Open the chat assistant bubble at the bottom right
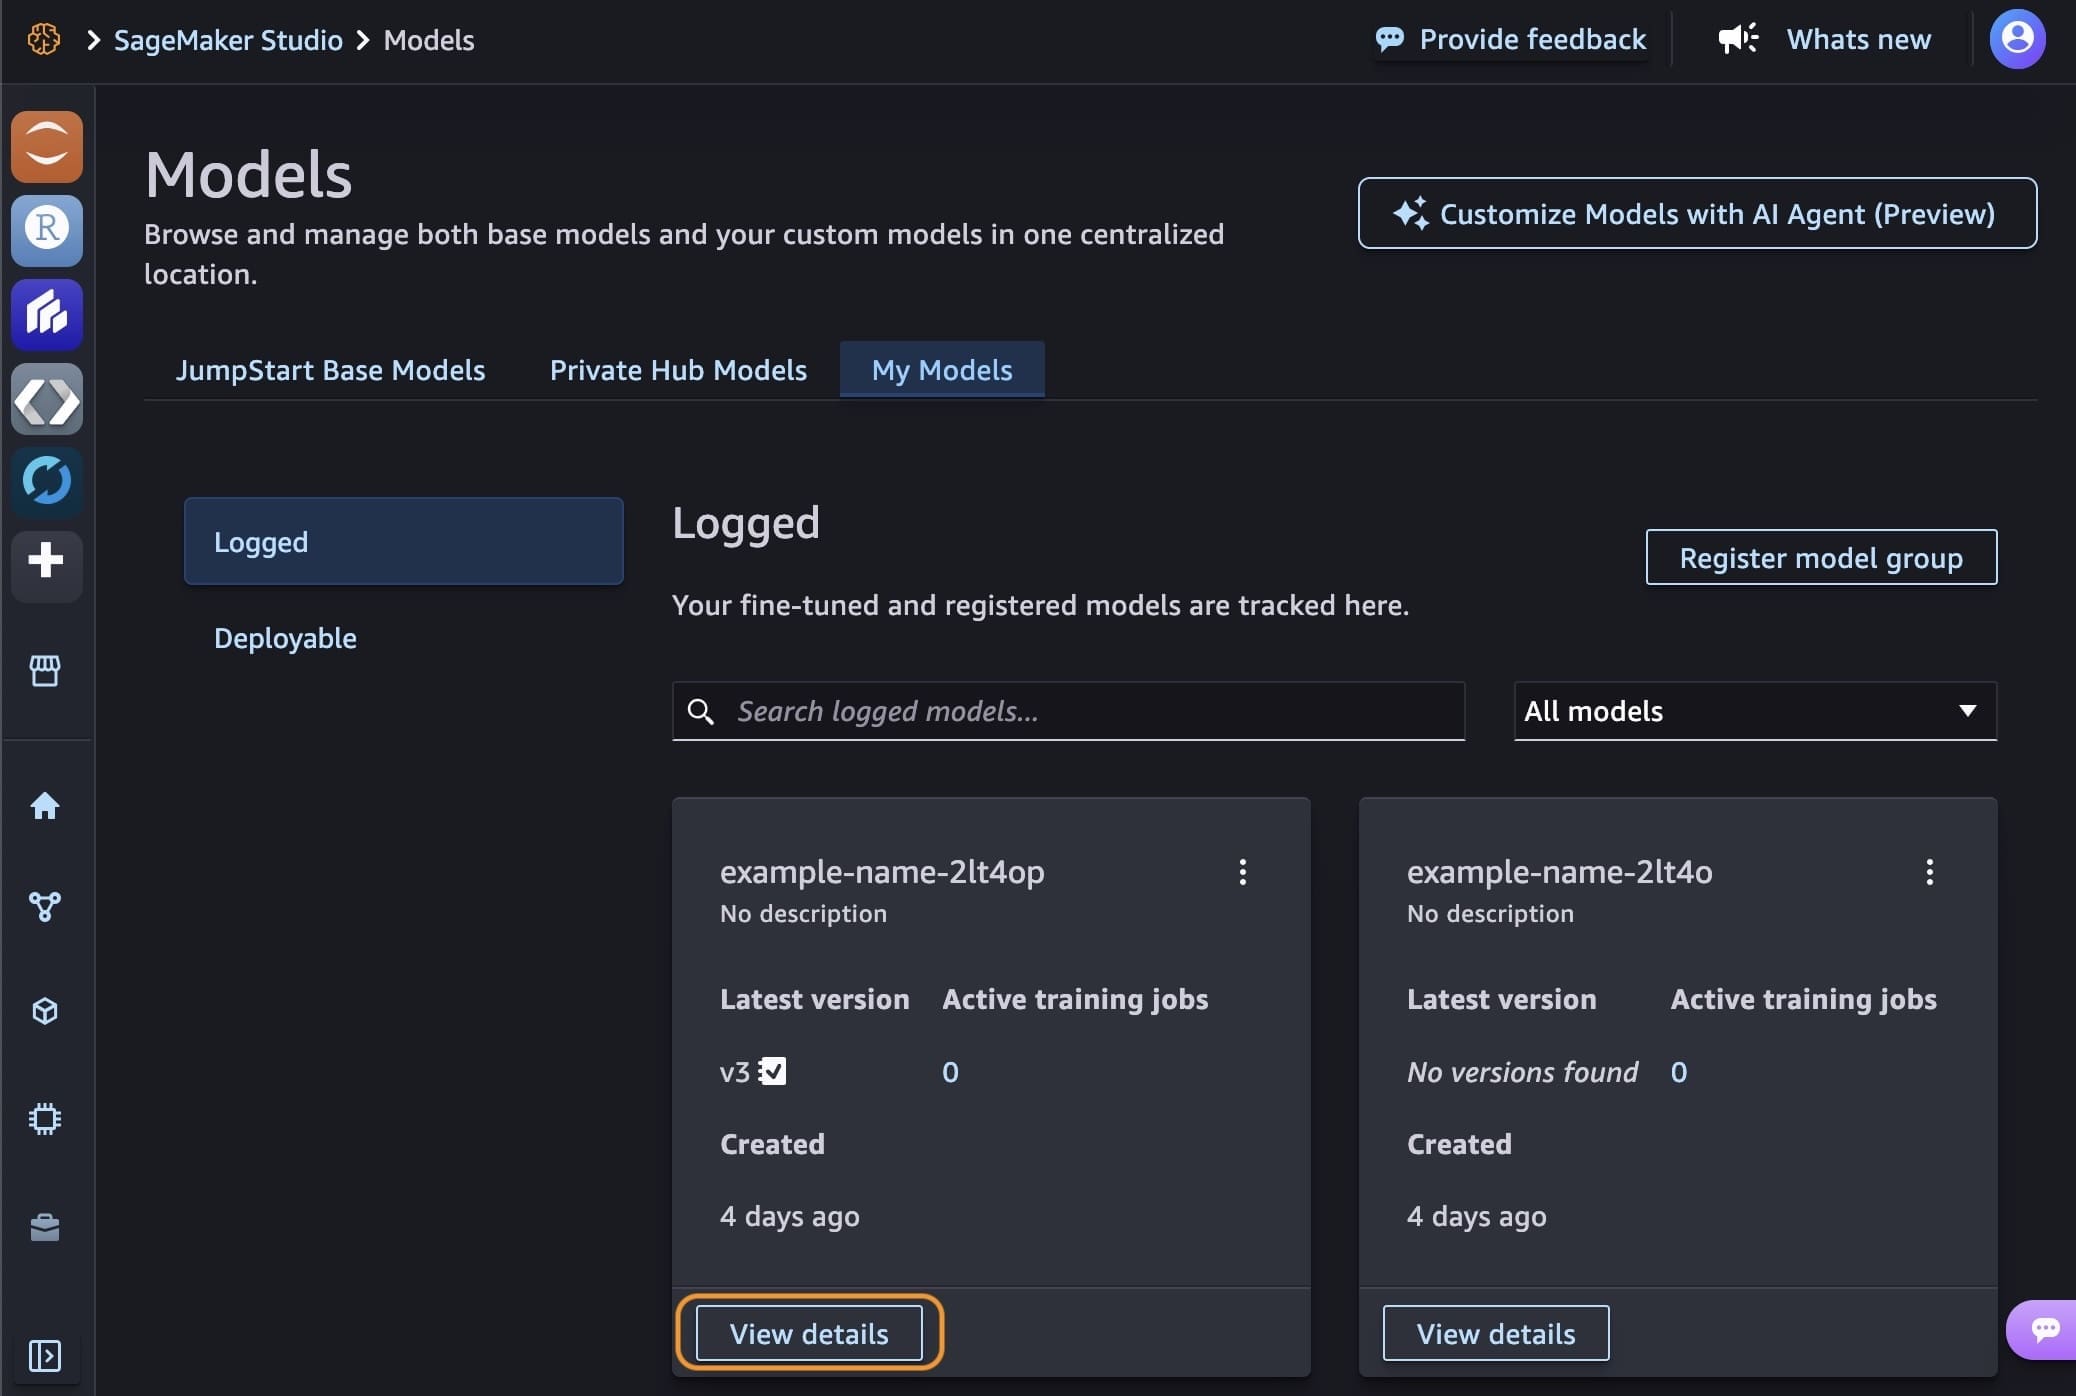The image size is (2076, 1396). point(2044,1329)
